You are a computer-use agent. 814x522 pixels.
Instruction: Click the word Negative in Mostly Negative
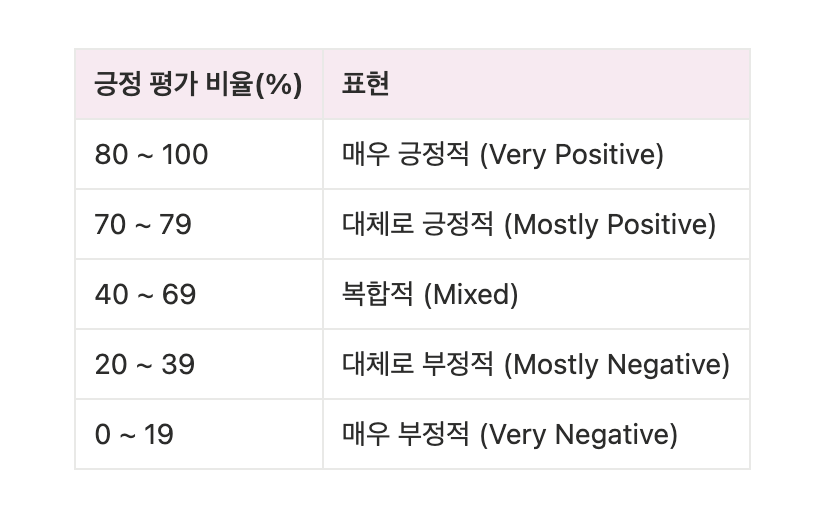(664, 364)
